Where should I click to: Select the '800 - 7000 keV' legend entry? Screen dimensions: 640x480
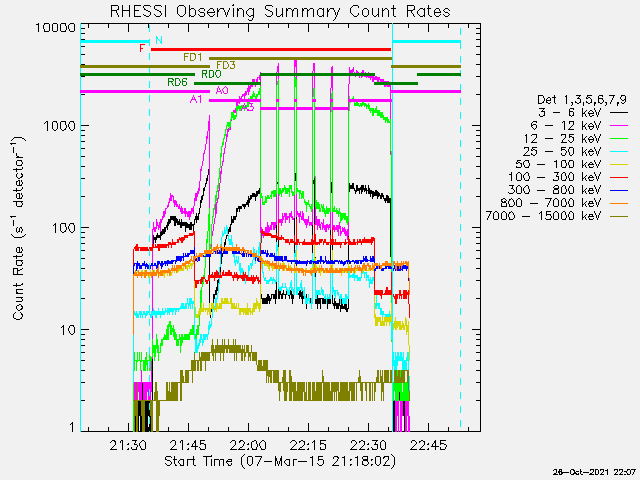tap(564, 203)
